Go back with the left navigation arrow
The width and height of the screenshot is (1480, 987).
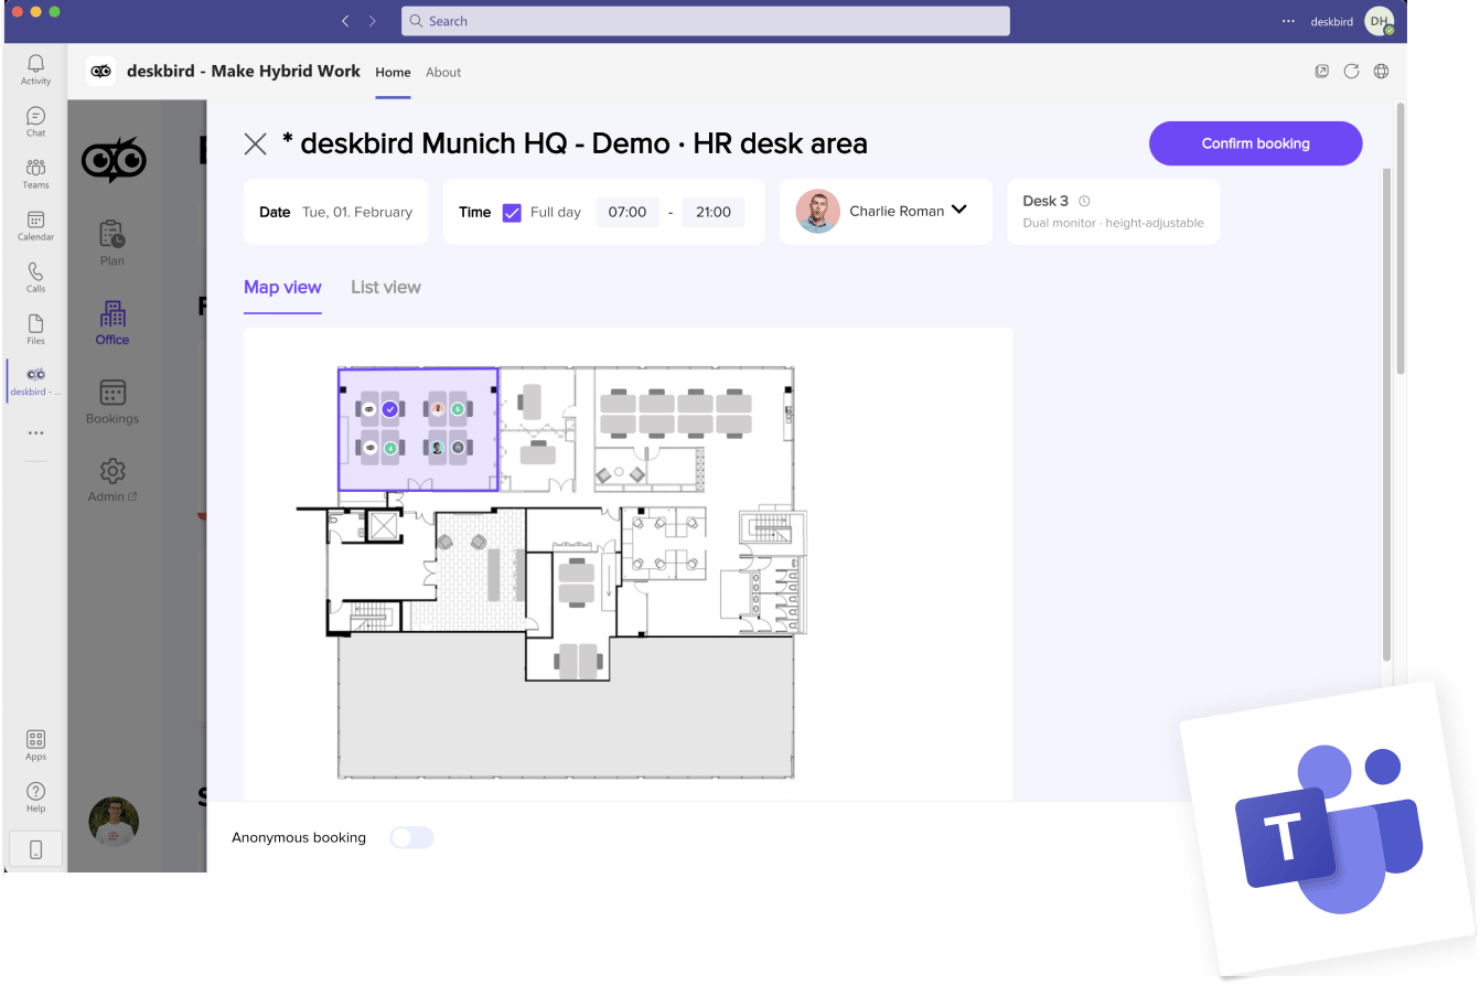coord(345,21)
